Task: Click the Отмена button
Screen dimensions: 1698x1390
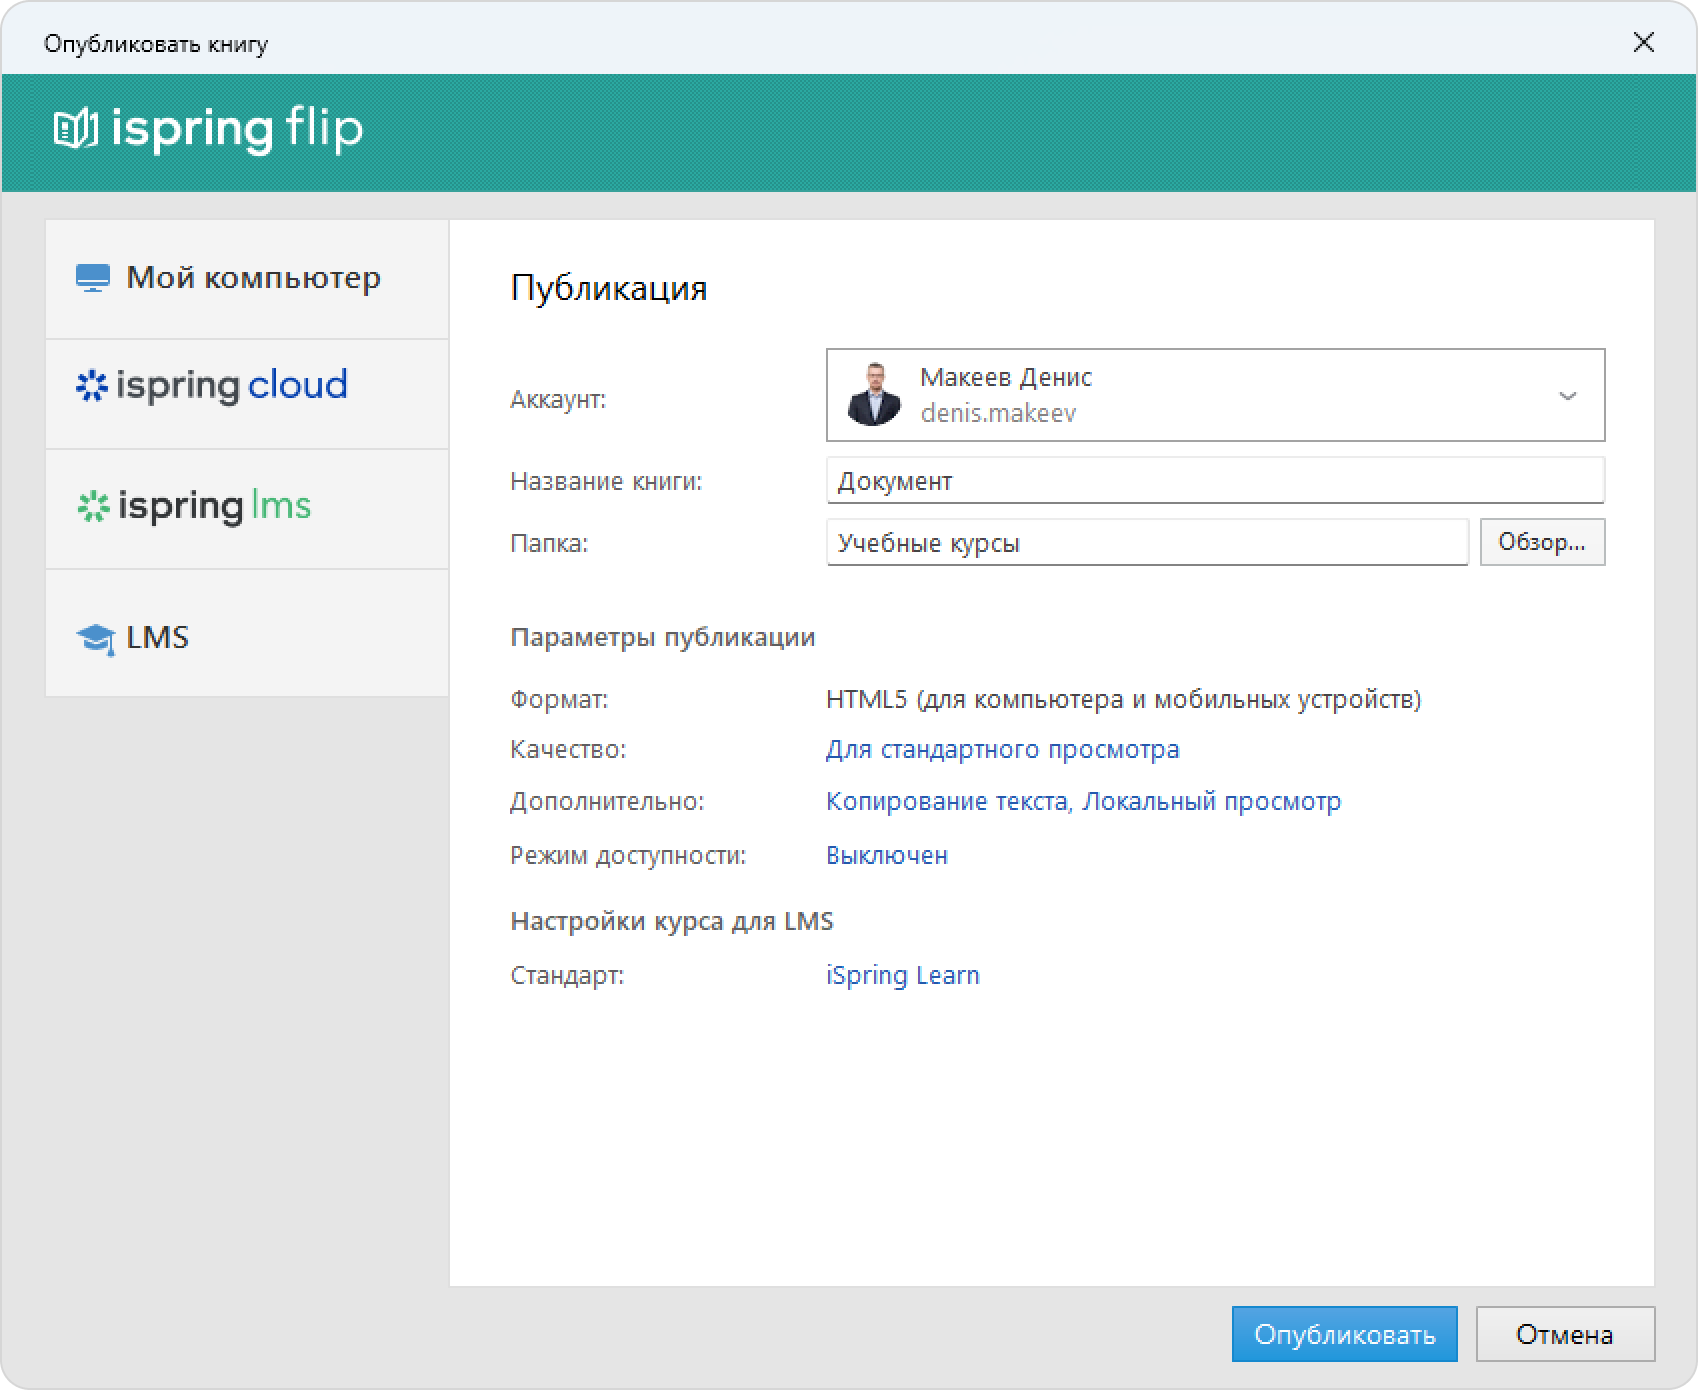Action: pos(1565,1334)
